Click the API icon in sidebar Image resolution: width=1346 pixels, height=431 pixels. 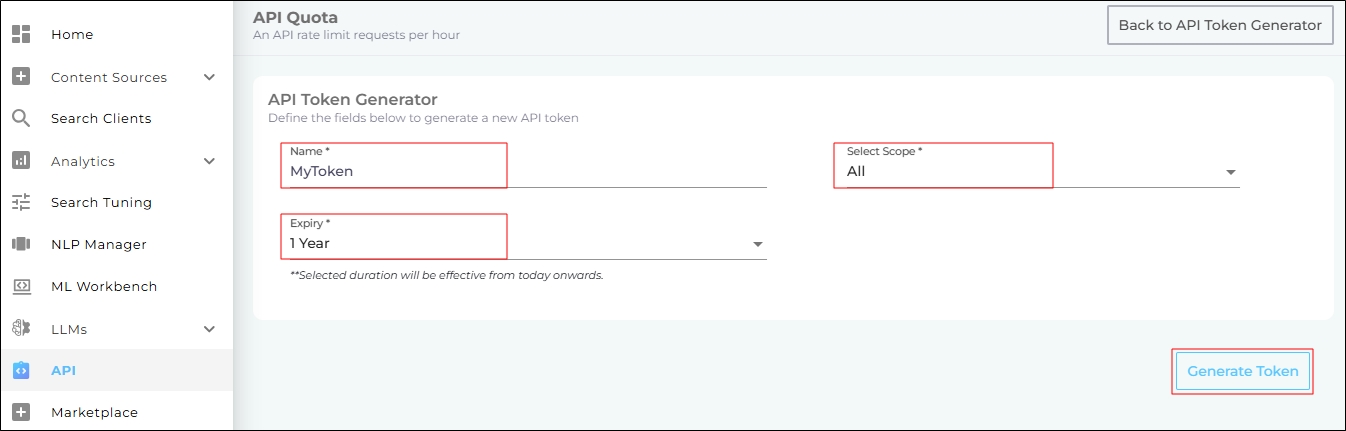(x=21, y=370)
